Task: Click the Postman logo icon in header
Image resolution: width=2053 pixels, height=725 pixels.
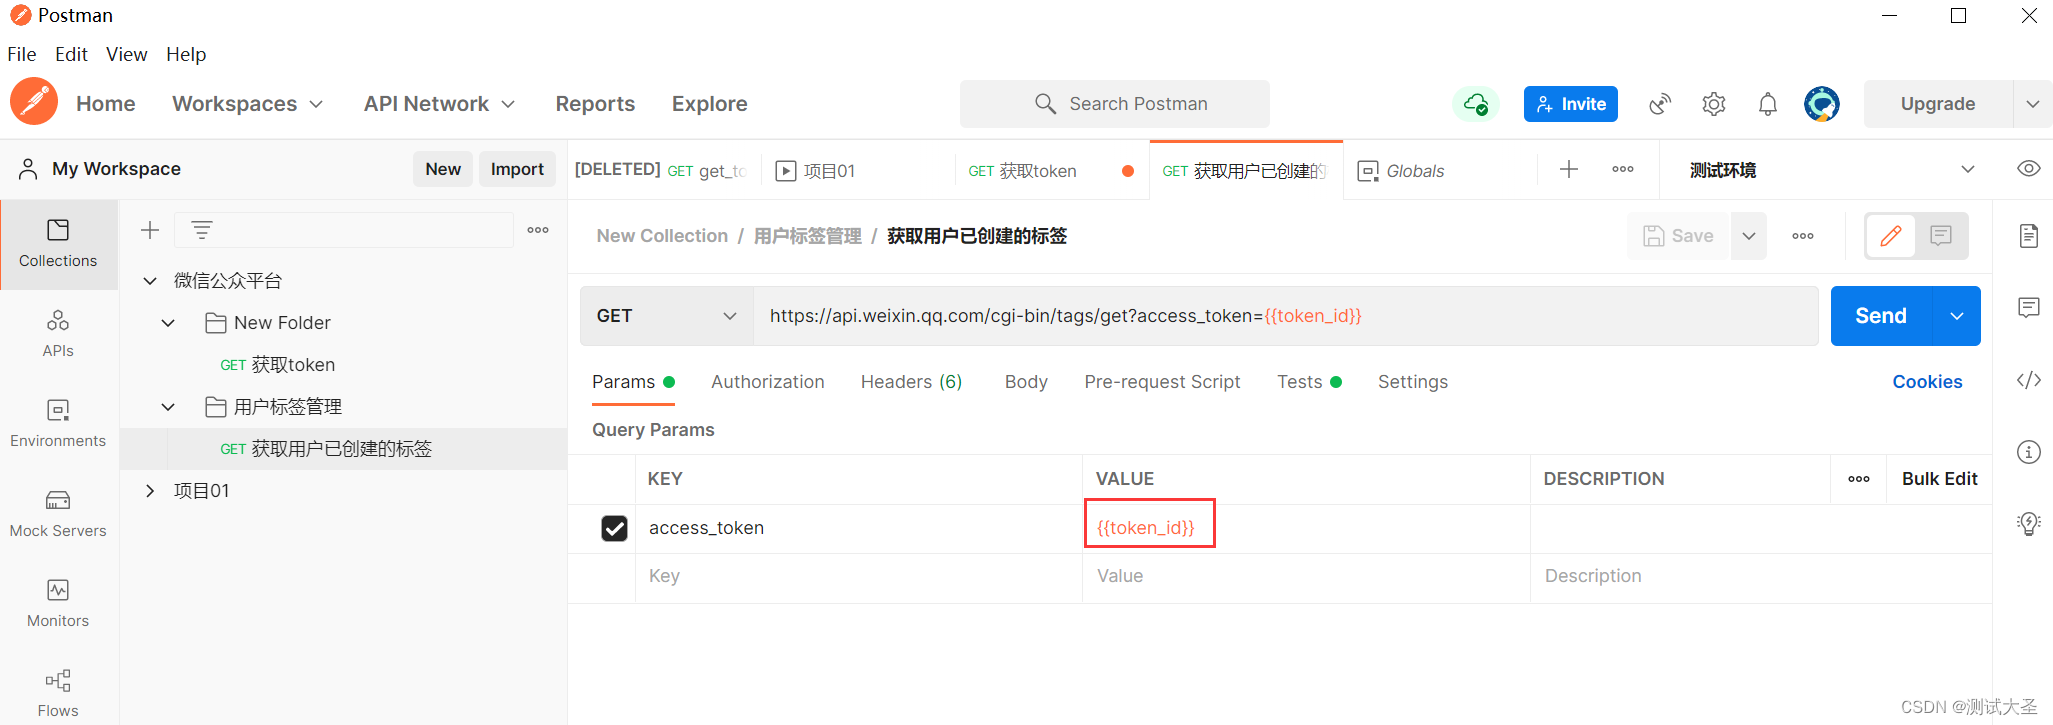Action: (34, 102)
